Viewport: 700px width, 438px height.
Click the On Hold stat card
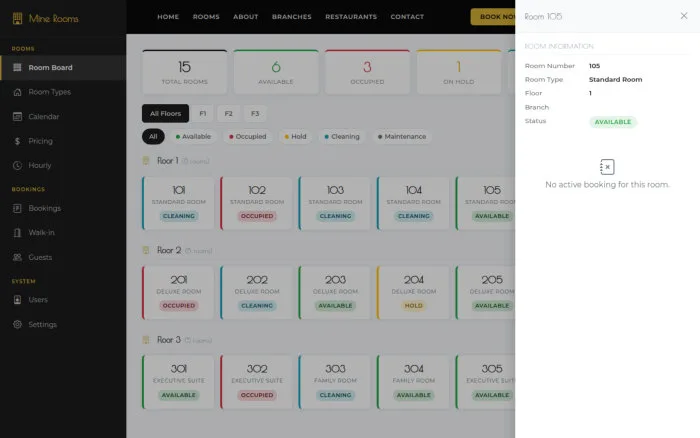458,72
